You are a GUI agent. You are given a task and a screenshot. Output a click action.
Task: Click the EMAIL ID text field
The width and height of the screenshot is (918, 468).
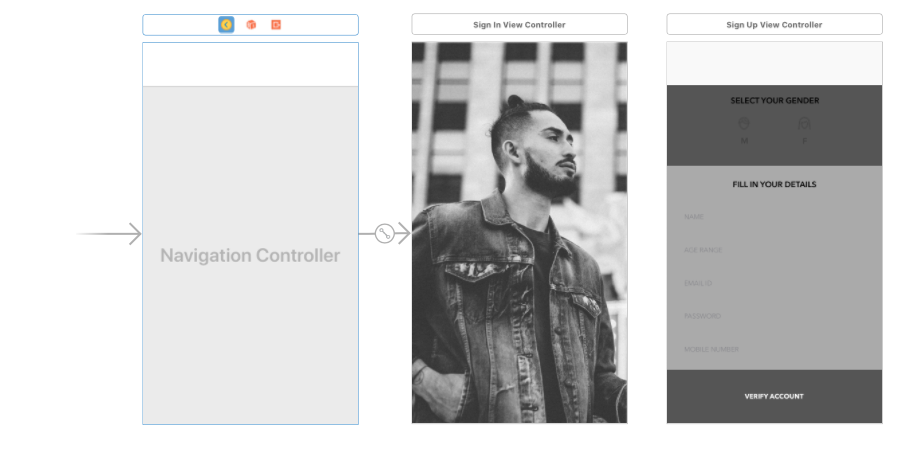(774, 283)
